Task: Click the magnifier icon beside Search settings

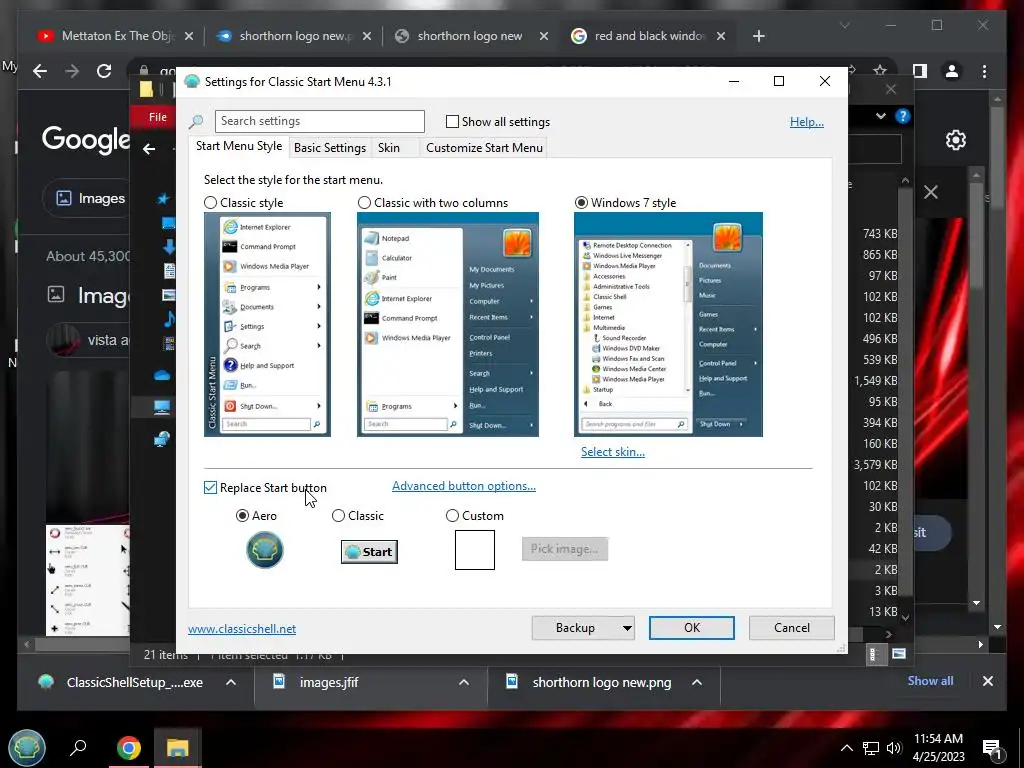Action: click(196, 121)
